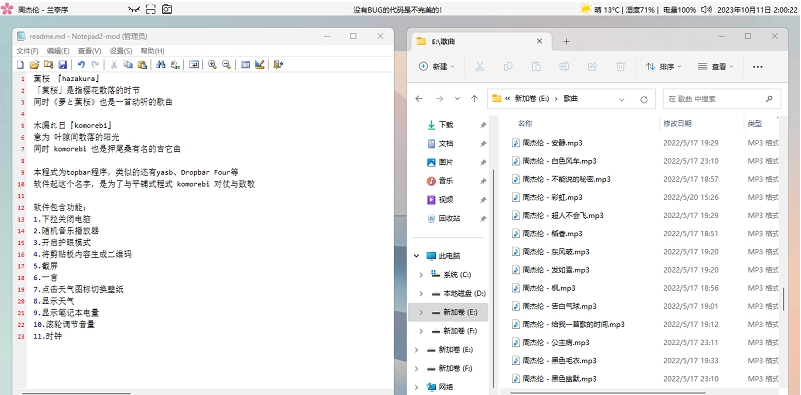Open the Explorer see-more ellipsis button

coord(758,66)
